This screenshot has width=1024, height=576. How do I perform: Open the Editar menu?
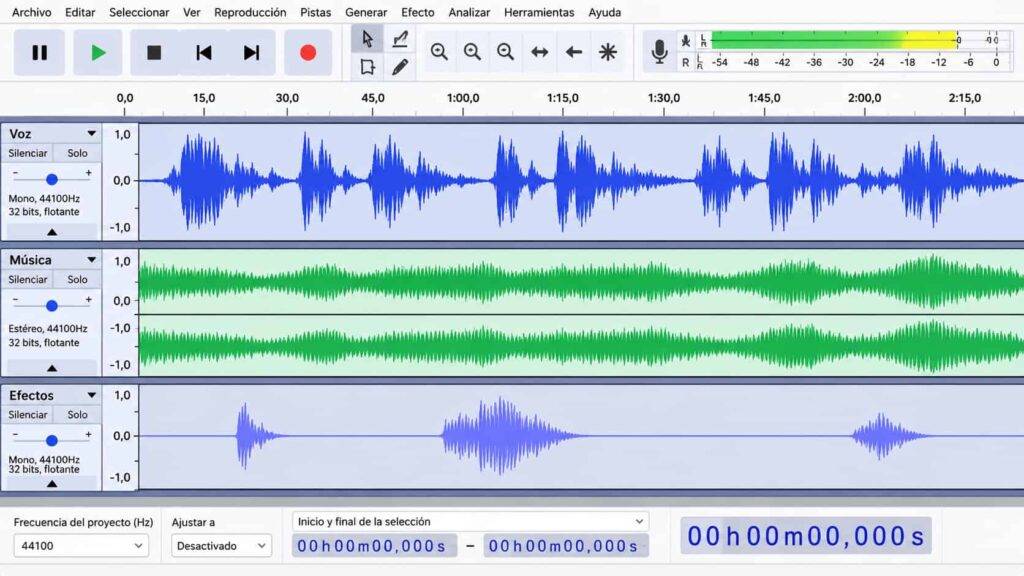[80, 12]
